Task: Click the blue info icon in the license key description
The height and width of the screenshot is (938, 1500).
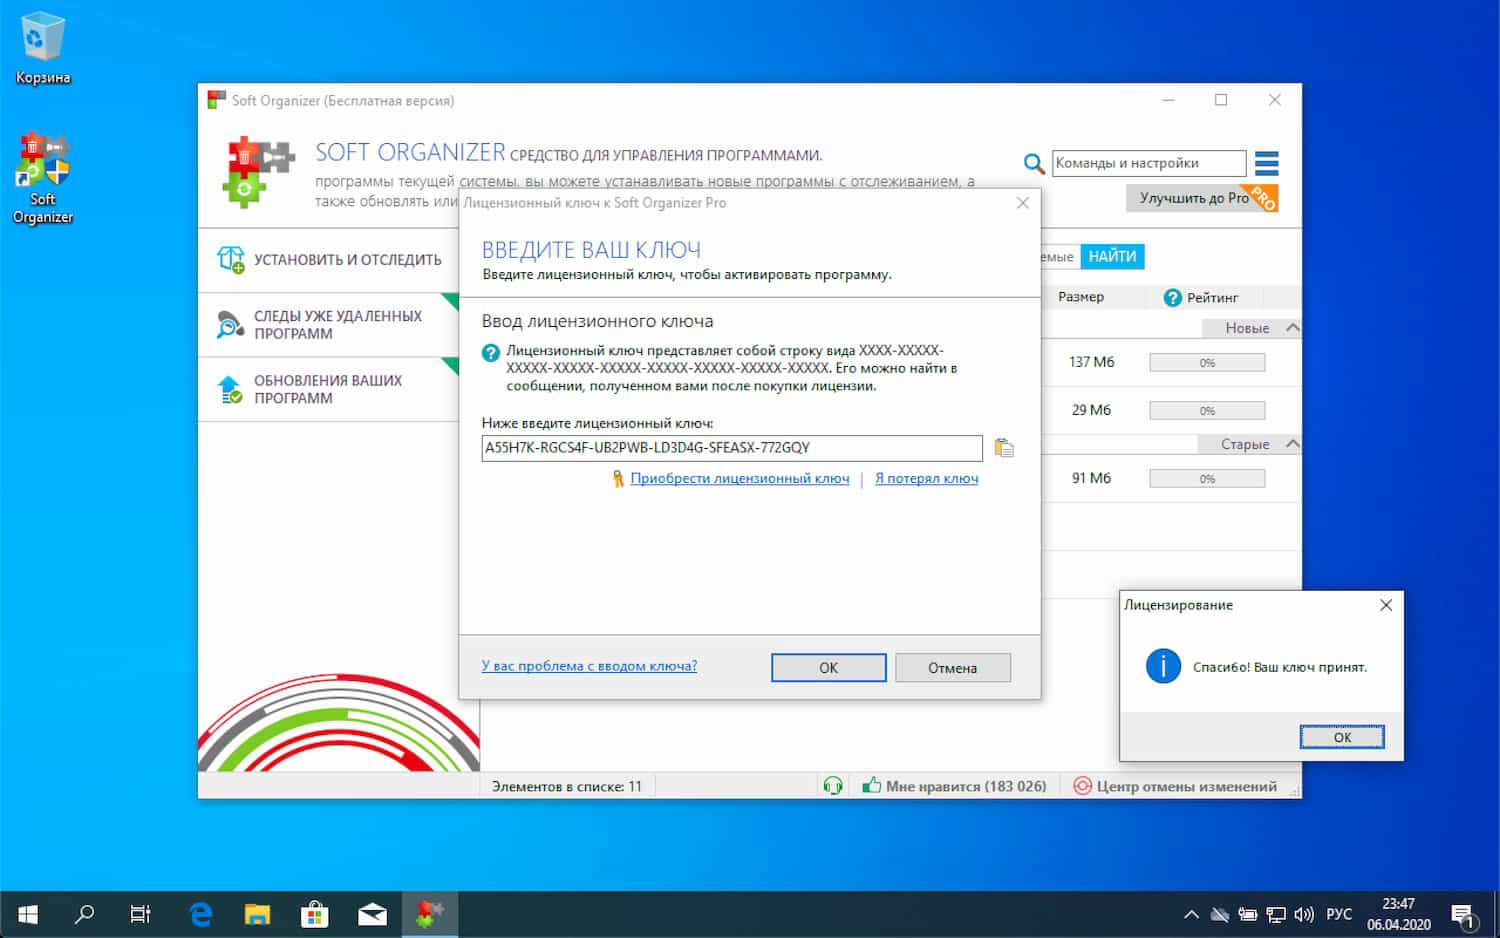Action: coord(491,353)
